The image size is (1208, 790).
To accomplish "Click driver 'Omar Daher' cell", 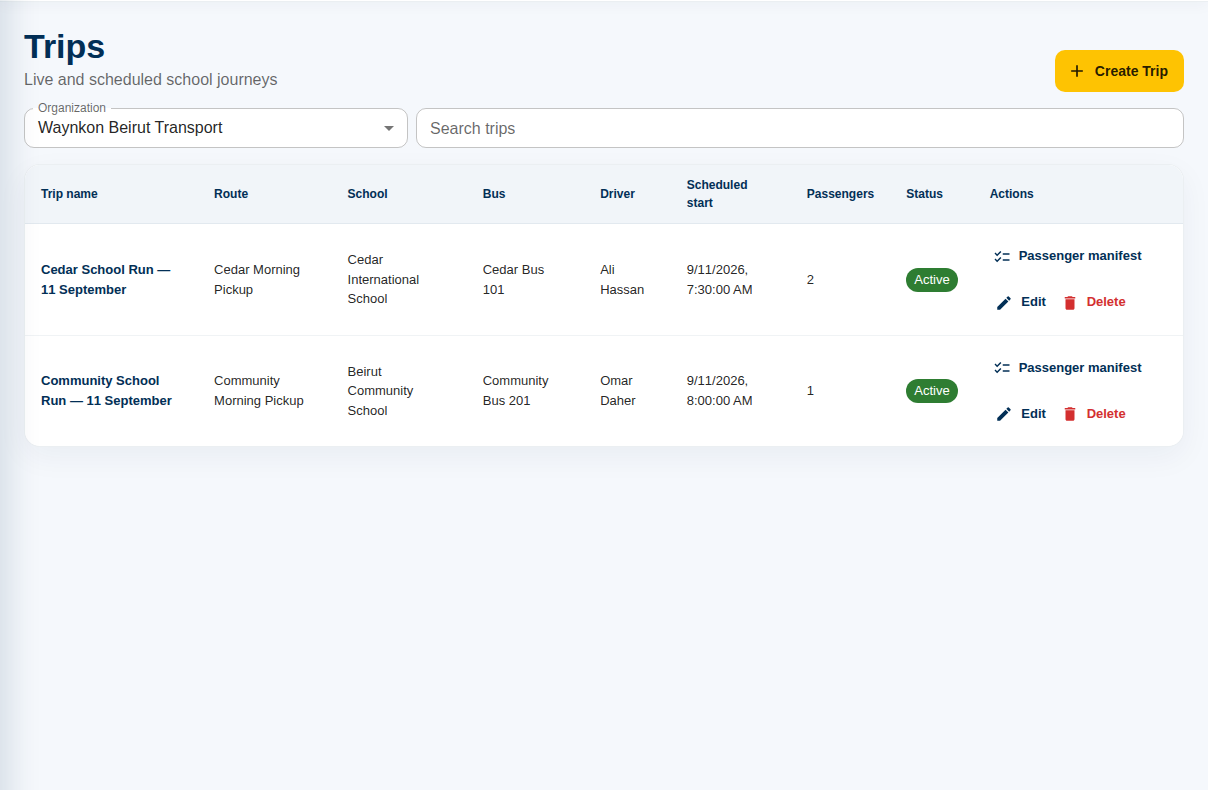I will (x=618, y=391).
